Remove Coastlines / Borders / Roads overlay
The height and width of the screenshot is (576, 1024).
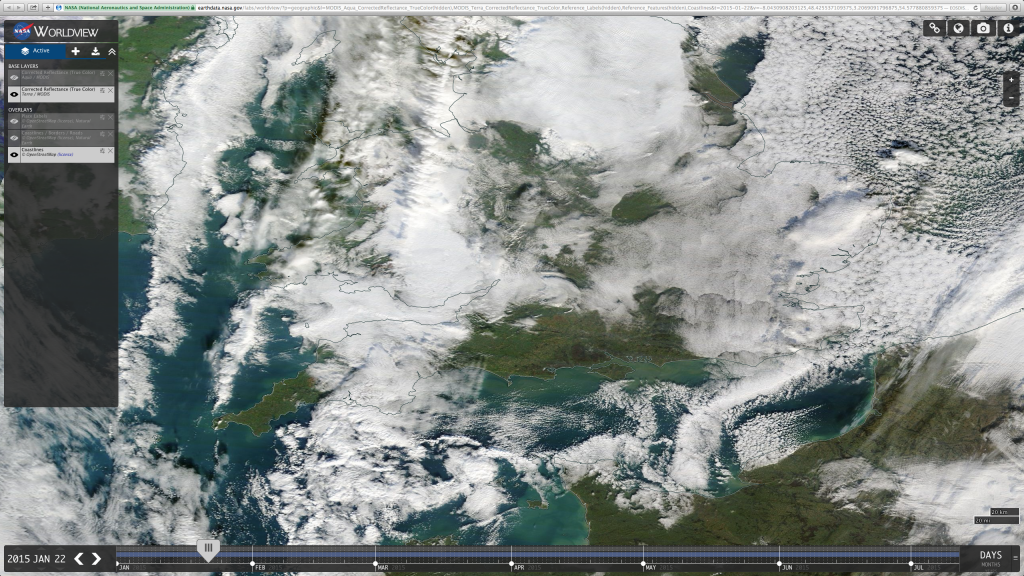pos(110,134)
